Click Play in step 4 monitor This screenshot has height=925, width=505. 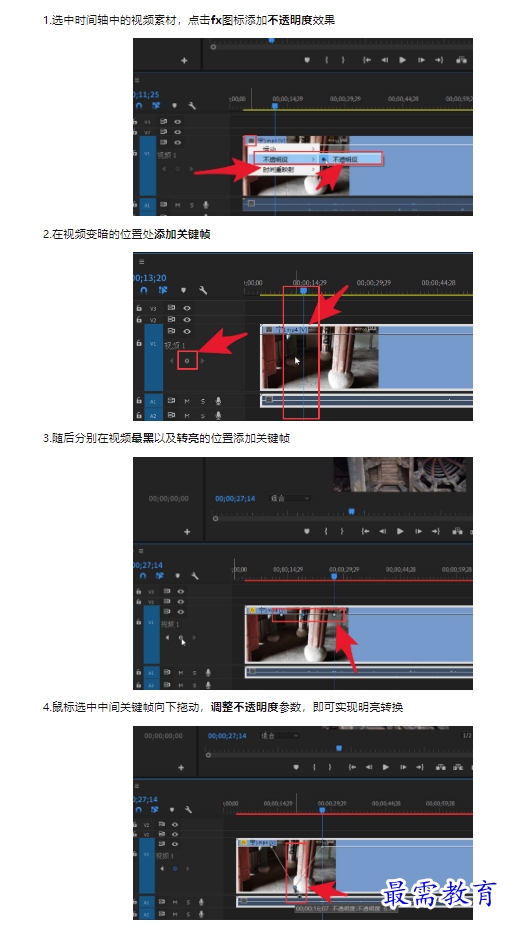(x=385, y=767)
